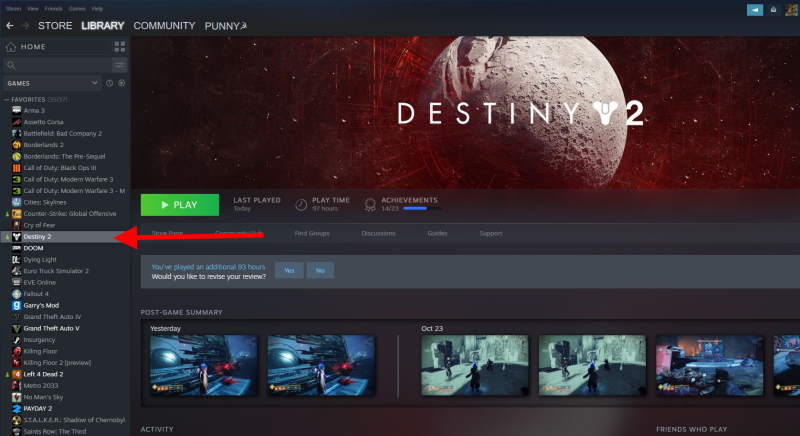The image size is (800, 436).
Task: Launch Destiny 2 with PLAY button
Action: coord(180,204)
